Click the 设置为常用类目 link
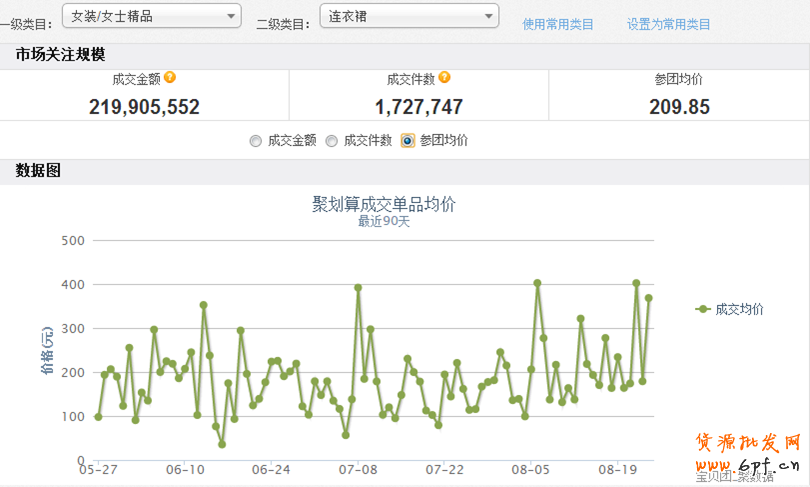This screenshot has width=810, height=487. point(668,24)
